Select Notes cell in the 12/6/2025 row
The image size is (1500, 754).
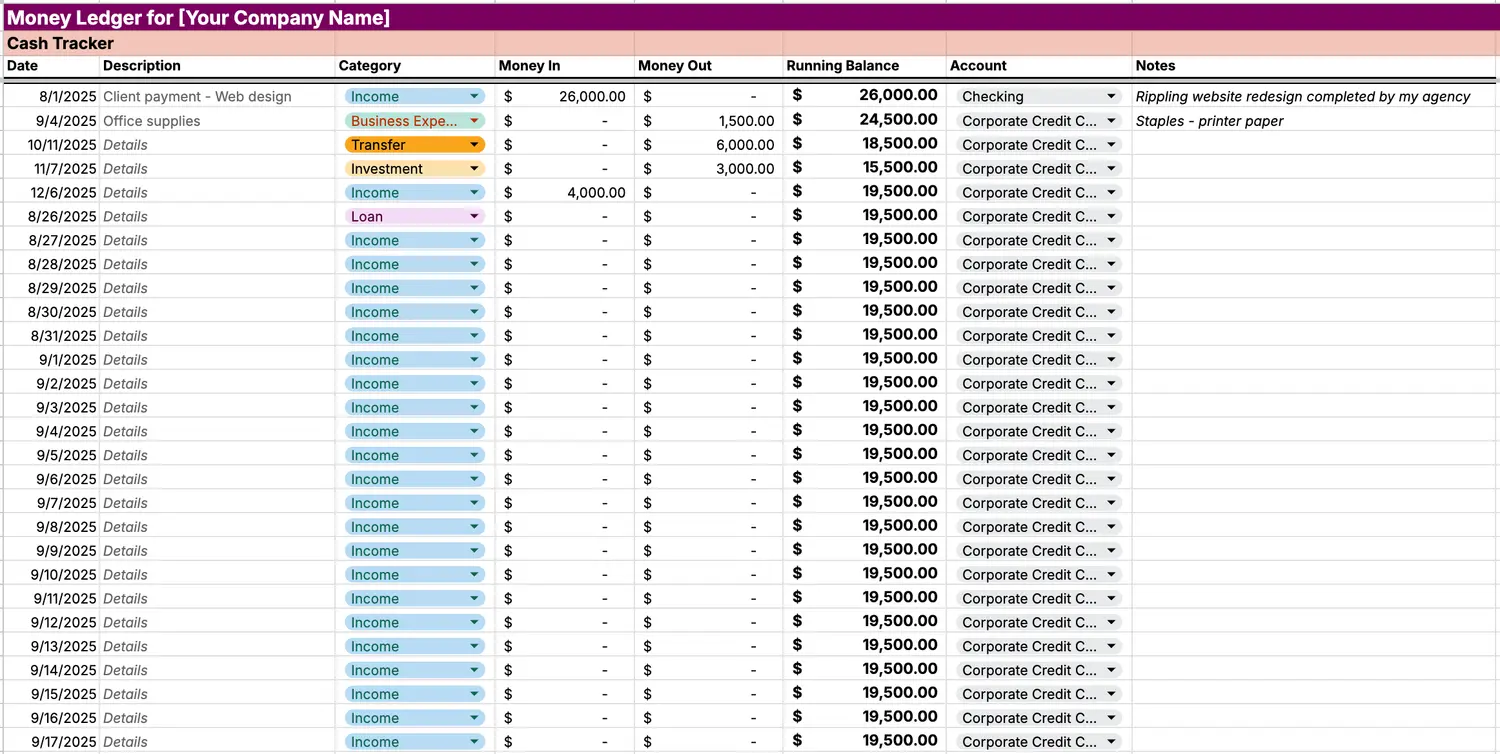click(x=1316, y=193)
